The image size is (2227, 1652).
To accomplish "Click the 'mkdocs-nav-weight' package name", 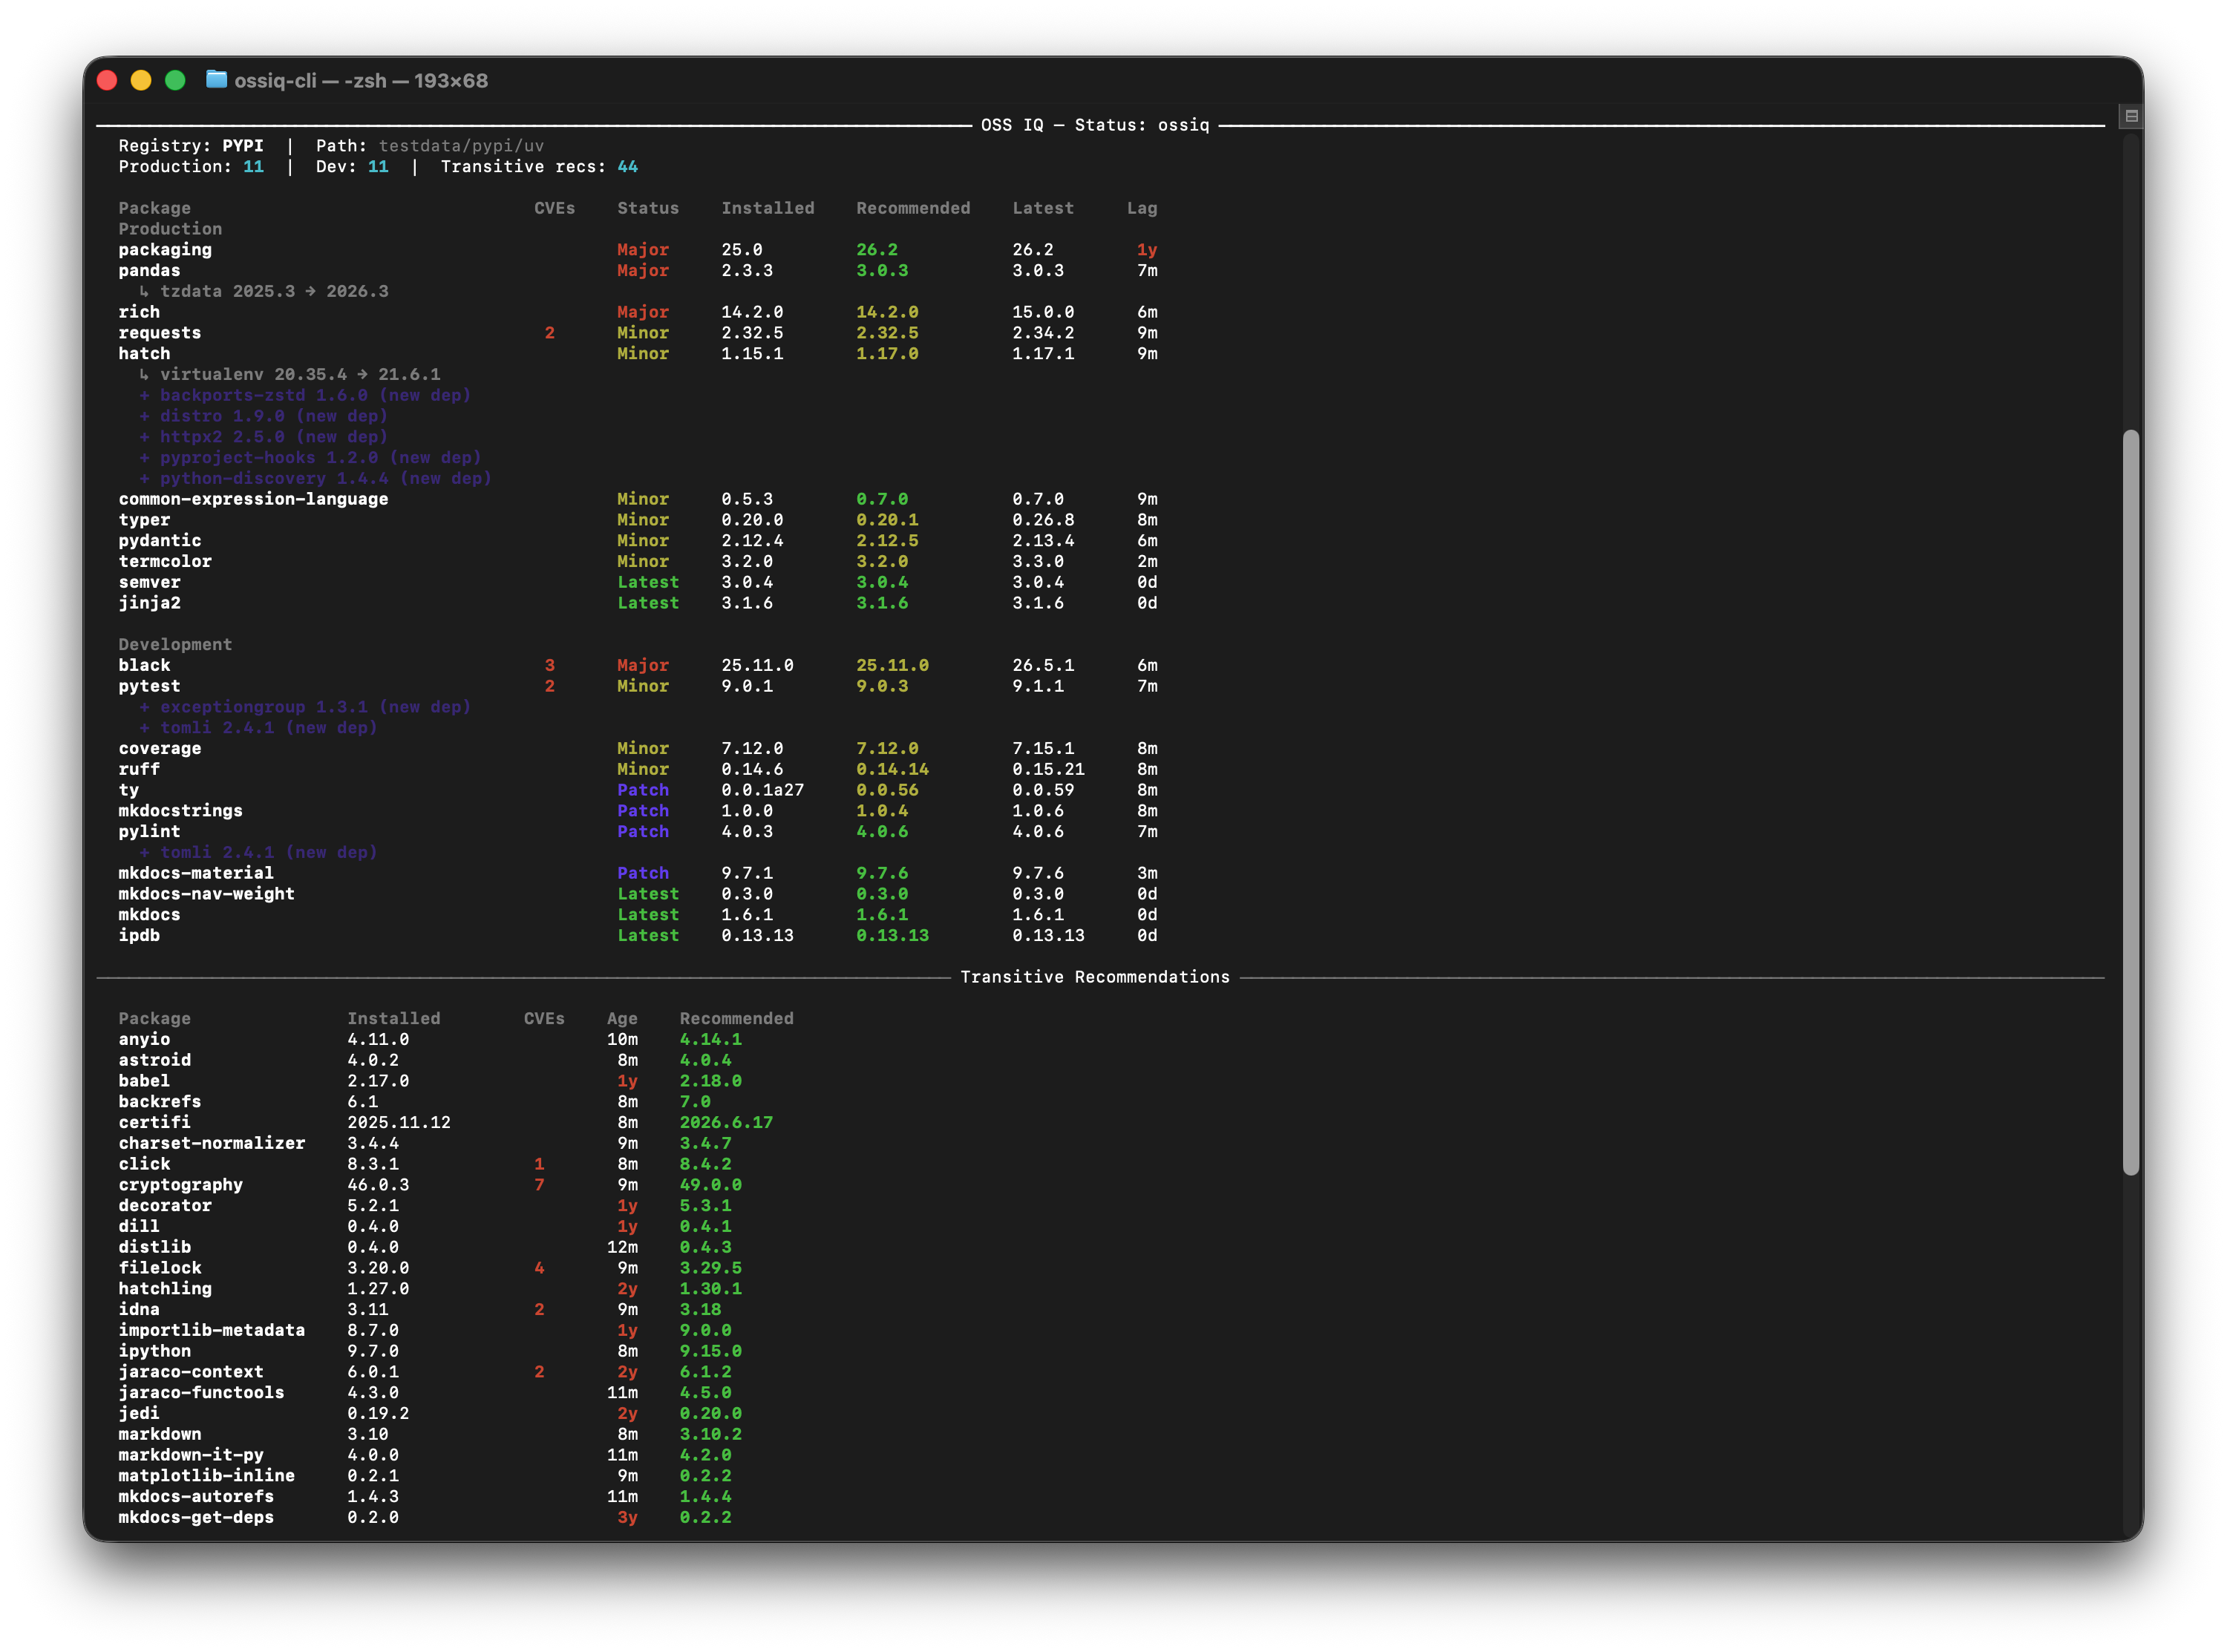I will pyautogui.click(x=206, y=895).
